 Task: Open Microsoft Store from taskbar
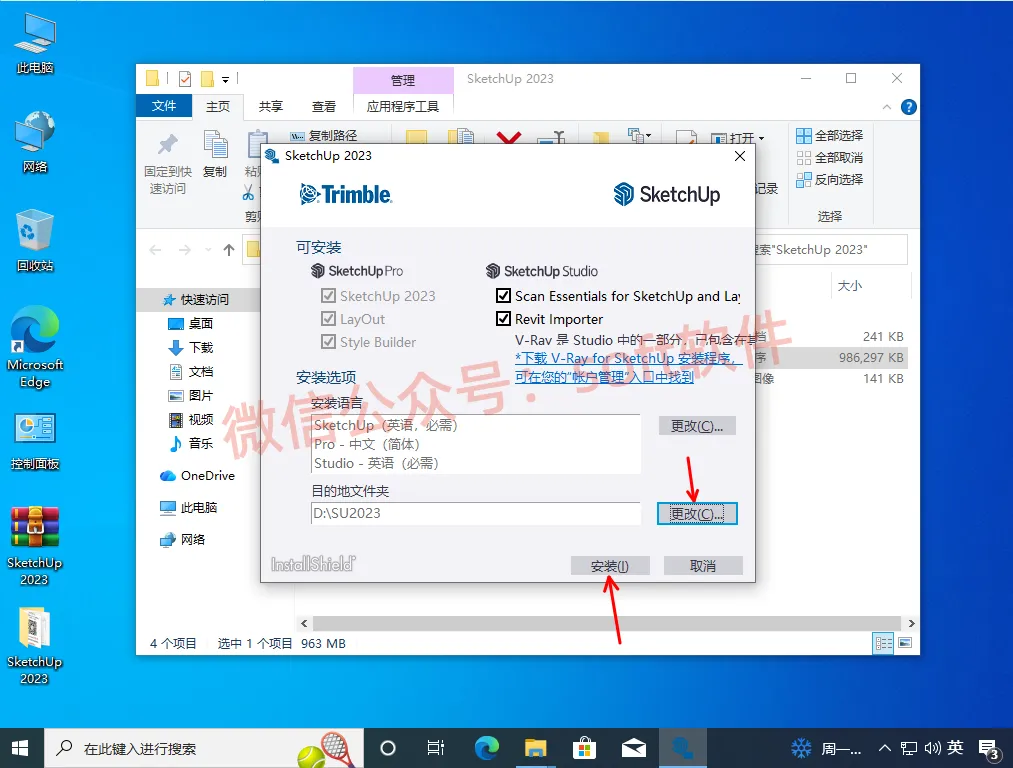point(584,748)
